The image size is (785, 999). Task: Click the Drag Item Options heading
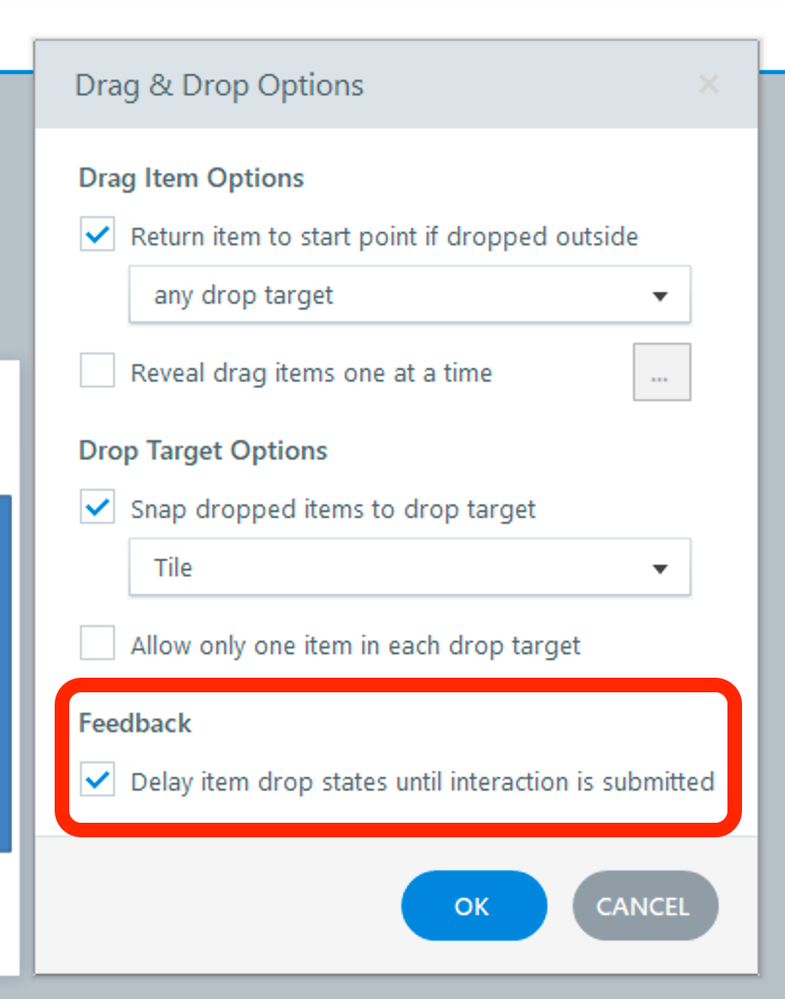coord(191,179)
